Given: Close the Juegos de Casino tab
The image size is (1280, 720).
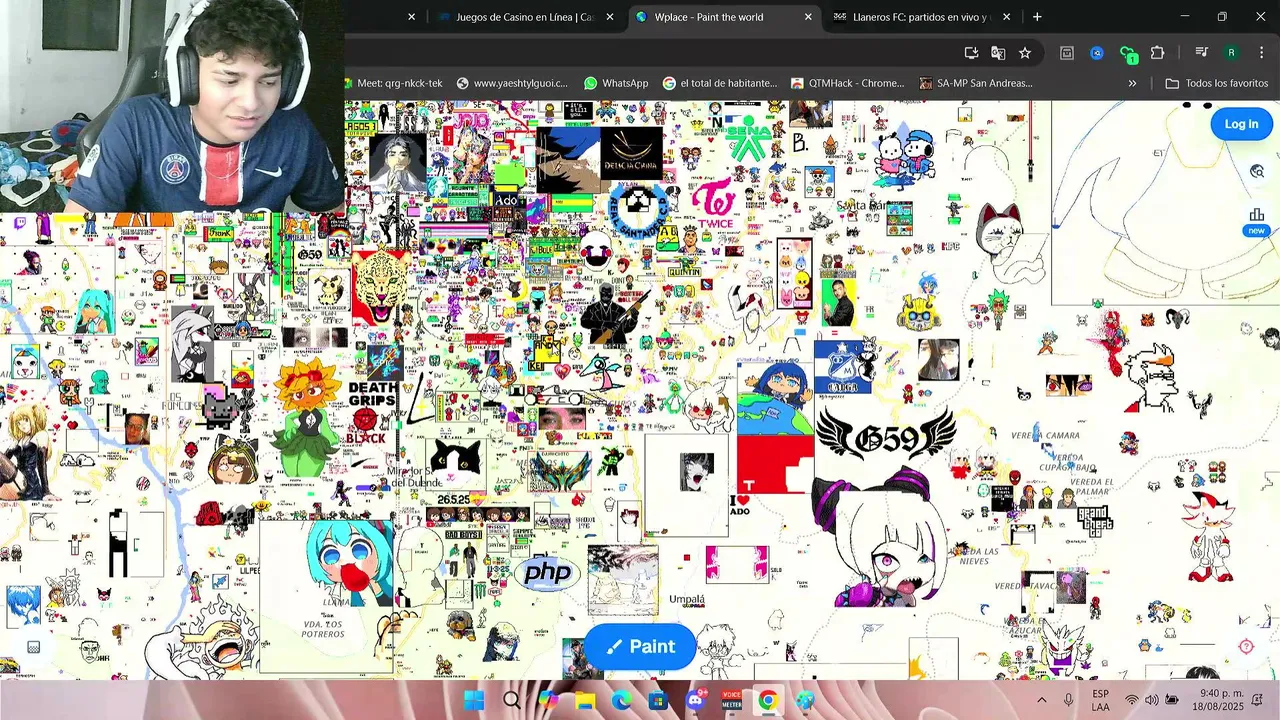Looking at the screenshot, I should (610, 17).
